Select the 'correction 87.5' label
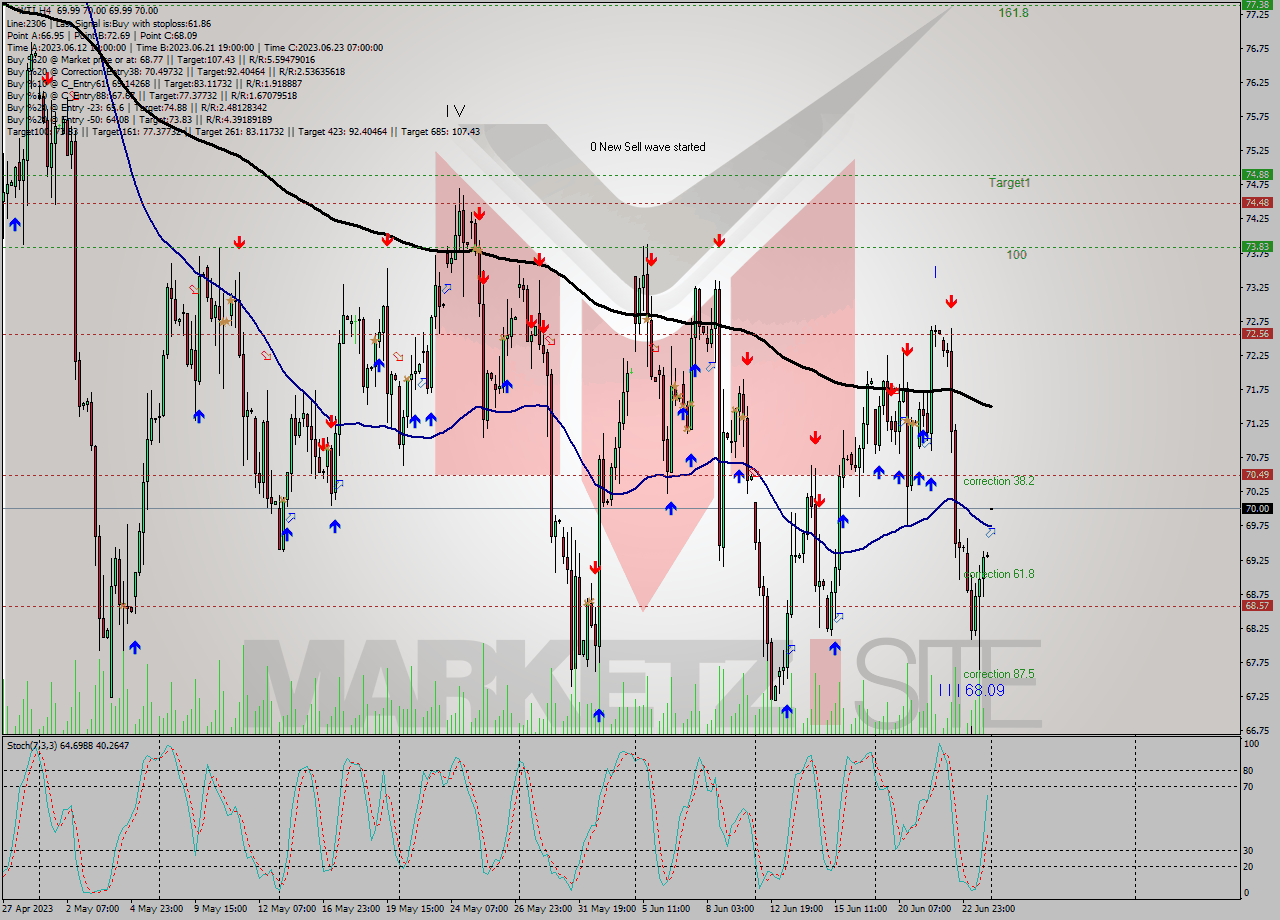Image resolution: width=1280 pixels, height=920 pixels. coord(998,674)
